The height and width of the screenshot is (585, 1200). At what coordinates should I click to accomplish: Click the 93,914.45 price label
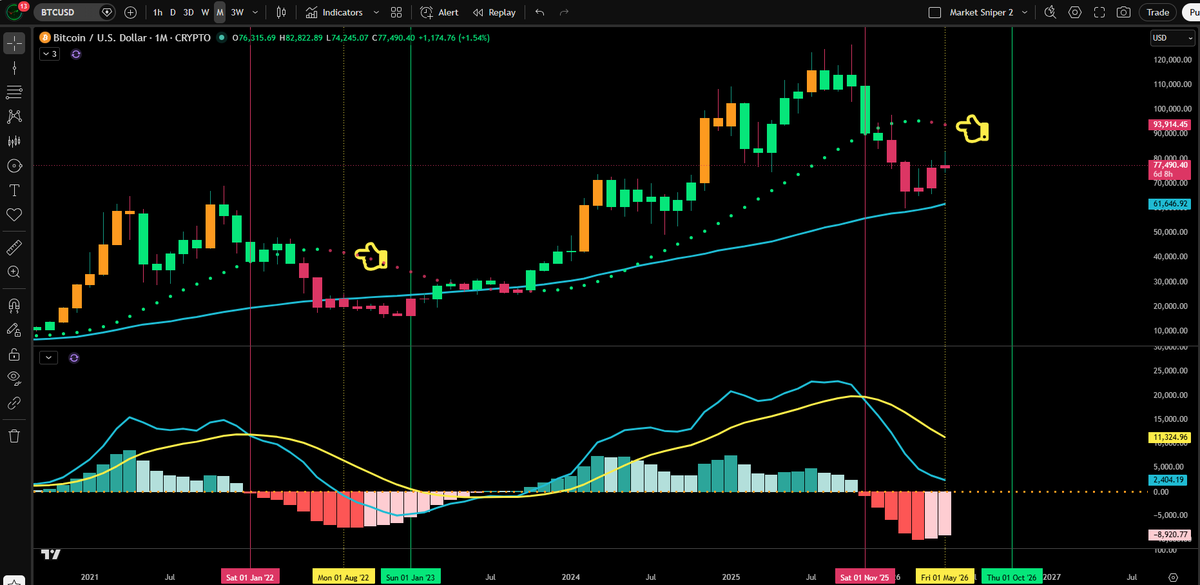pyautogui.click(x=1169, y=125)
